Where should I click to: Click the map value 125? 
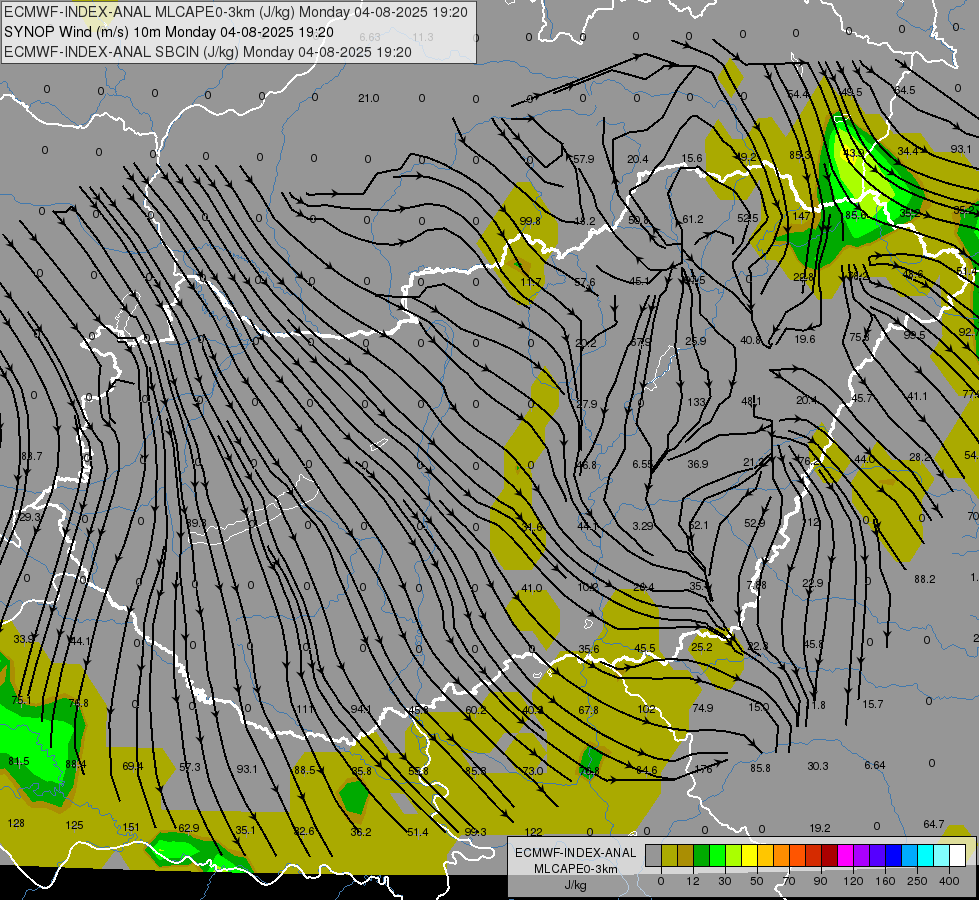tap(74, 825)
